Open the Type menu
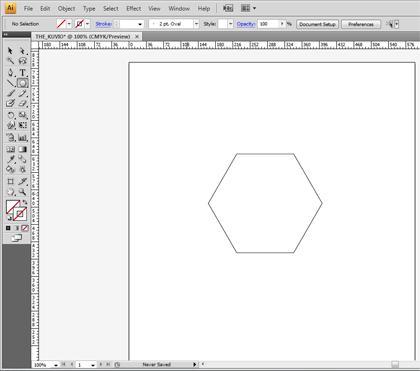The width and height of the screenshot is (420, 371). 89,8
